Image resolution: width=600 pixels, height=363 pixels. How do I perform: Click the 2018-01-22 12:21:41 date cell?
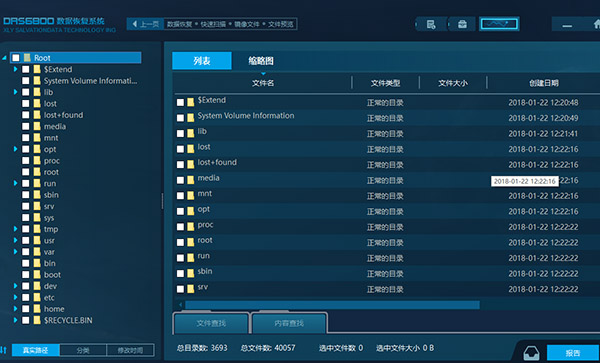click(x=543, y=133)
